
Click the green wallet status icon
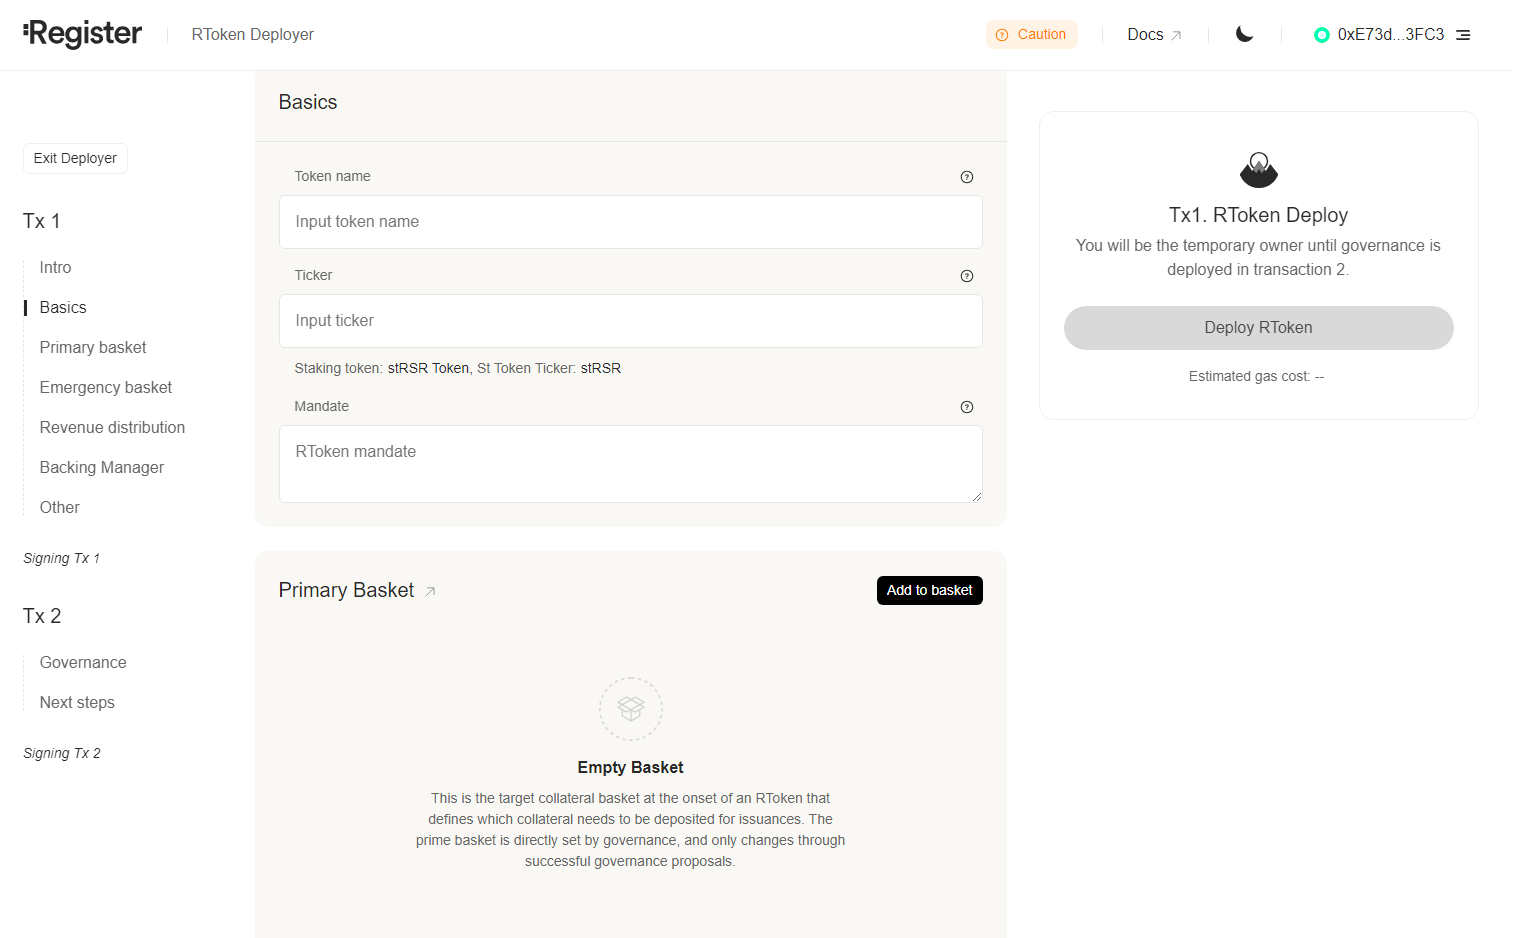1321,35
